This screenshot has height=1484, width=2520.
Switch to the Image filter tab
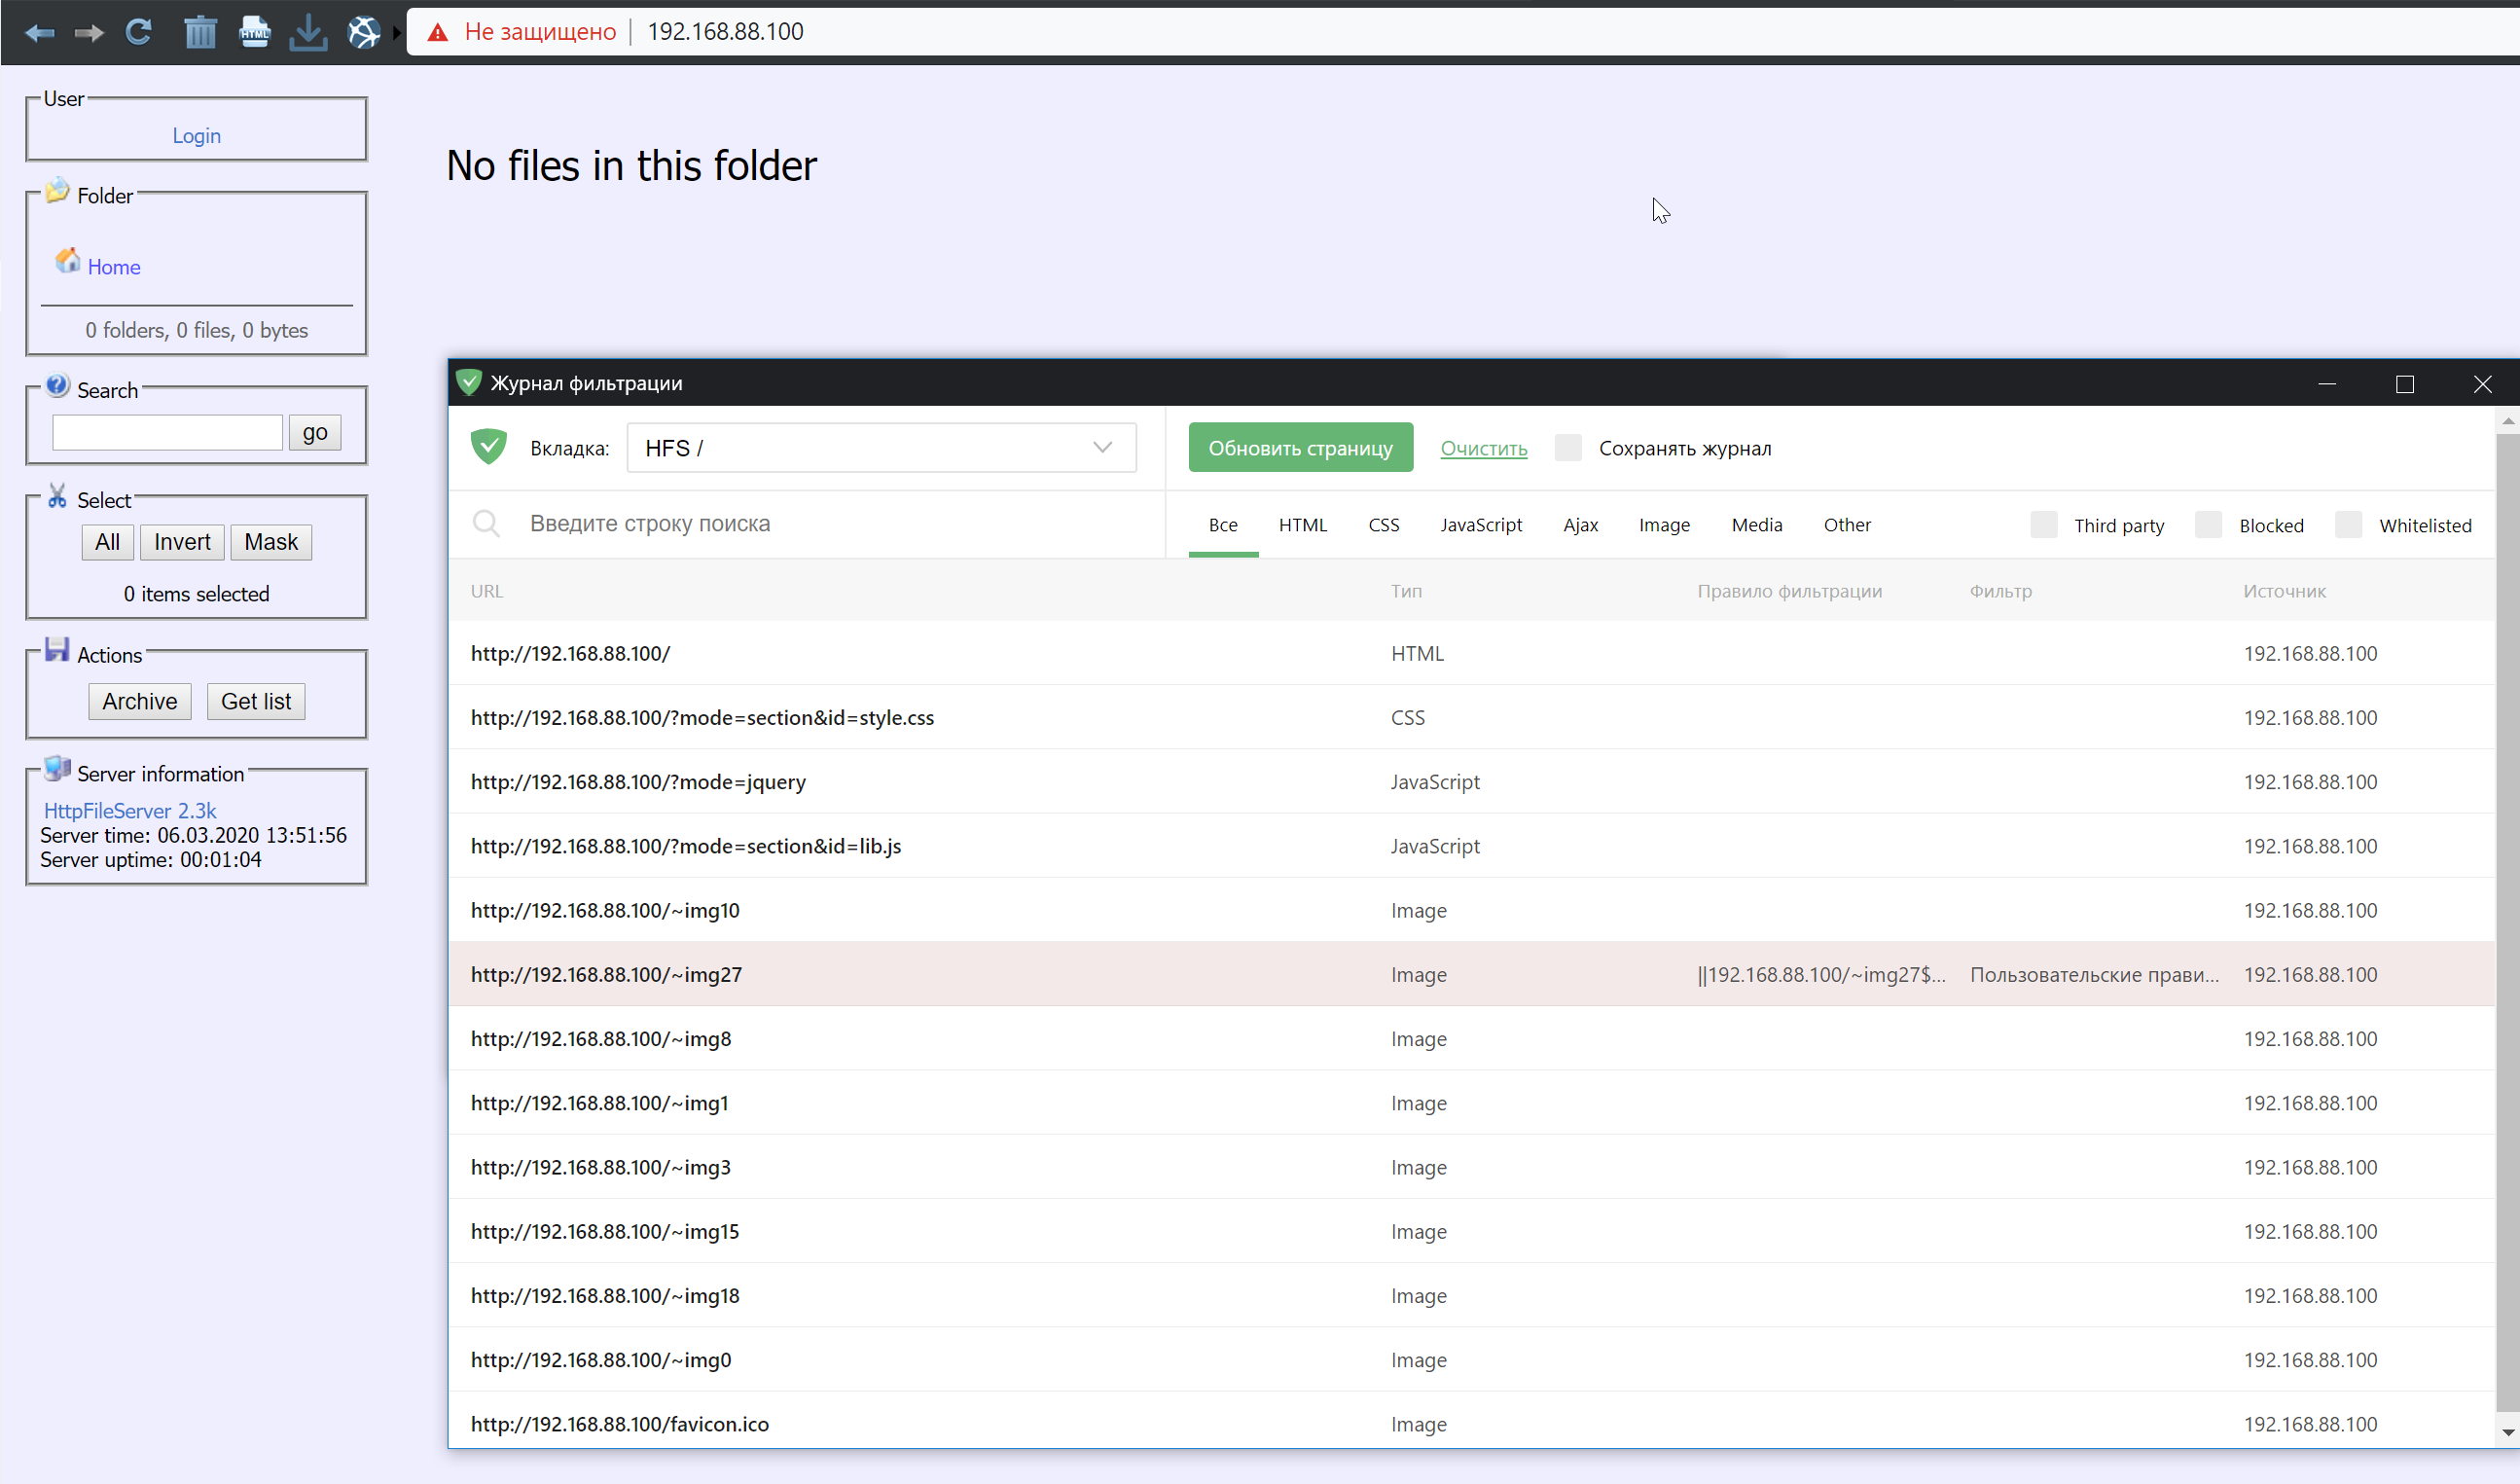1663,524
